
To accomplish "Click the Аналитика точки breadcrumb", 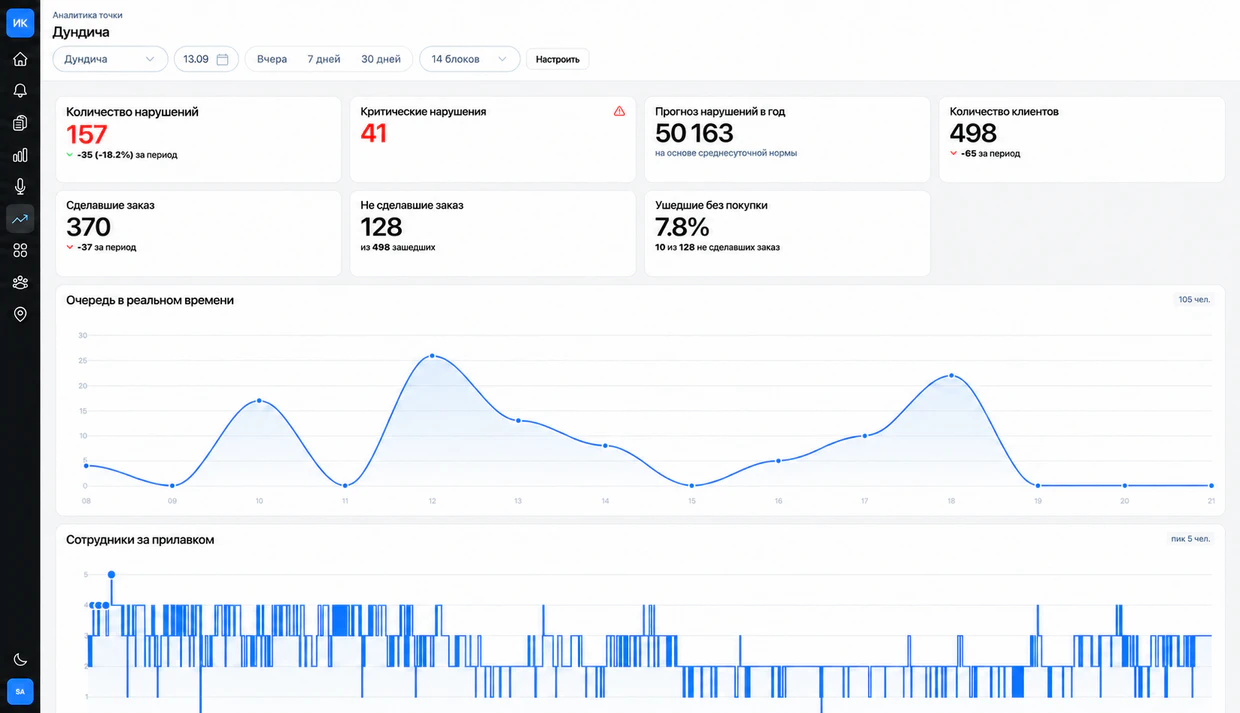I will (x=88, y=15).
